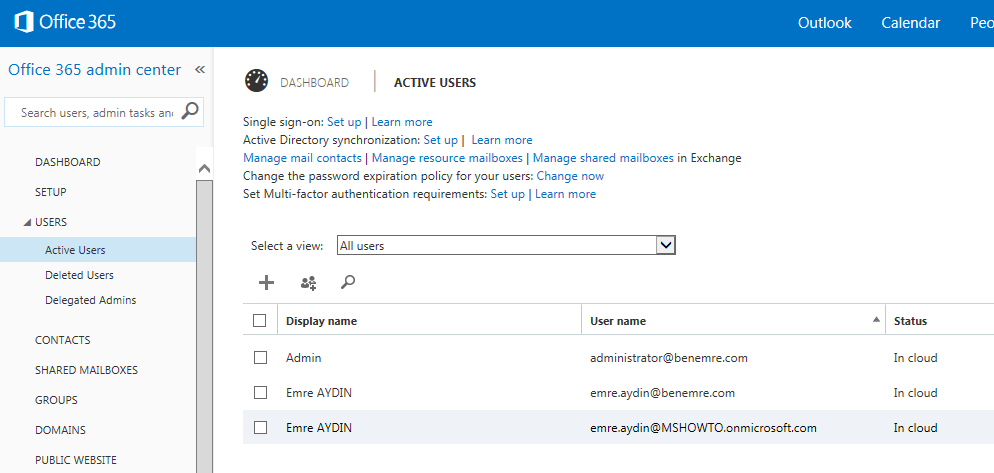Open Calendar from top navigation
The width and height of the screenshot is (994, 473).
coord(910,23)
